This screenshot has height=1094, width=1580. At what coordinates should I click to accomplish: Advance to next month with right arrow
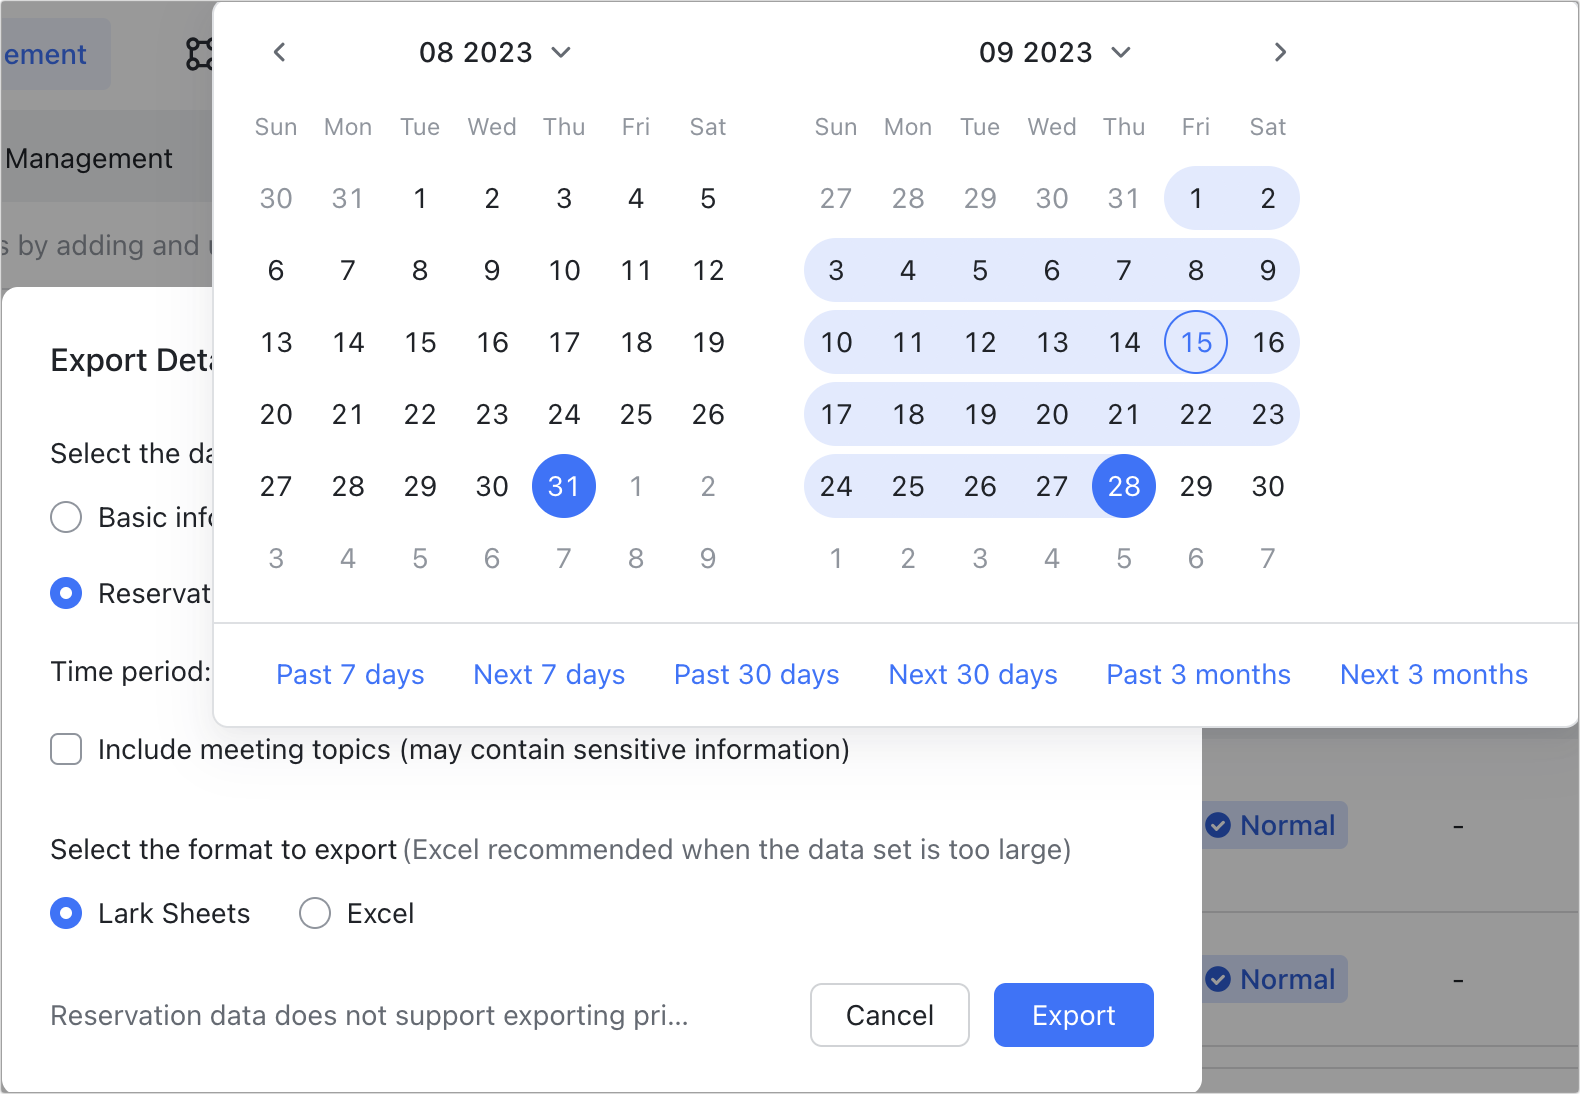tap(1280, 52)
